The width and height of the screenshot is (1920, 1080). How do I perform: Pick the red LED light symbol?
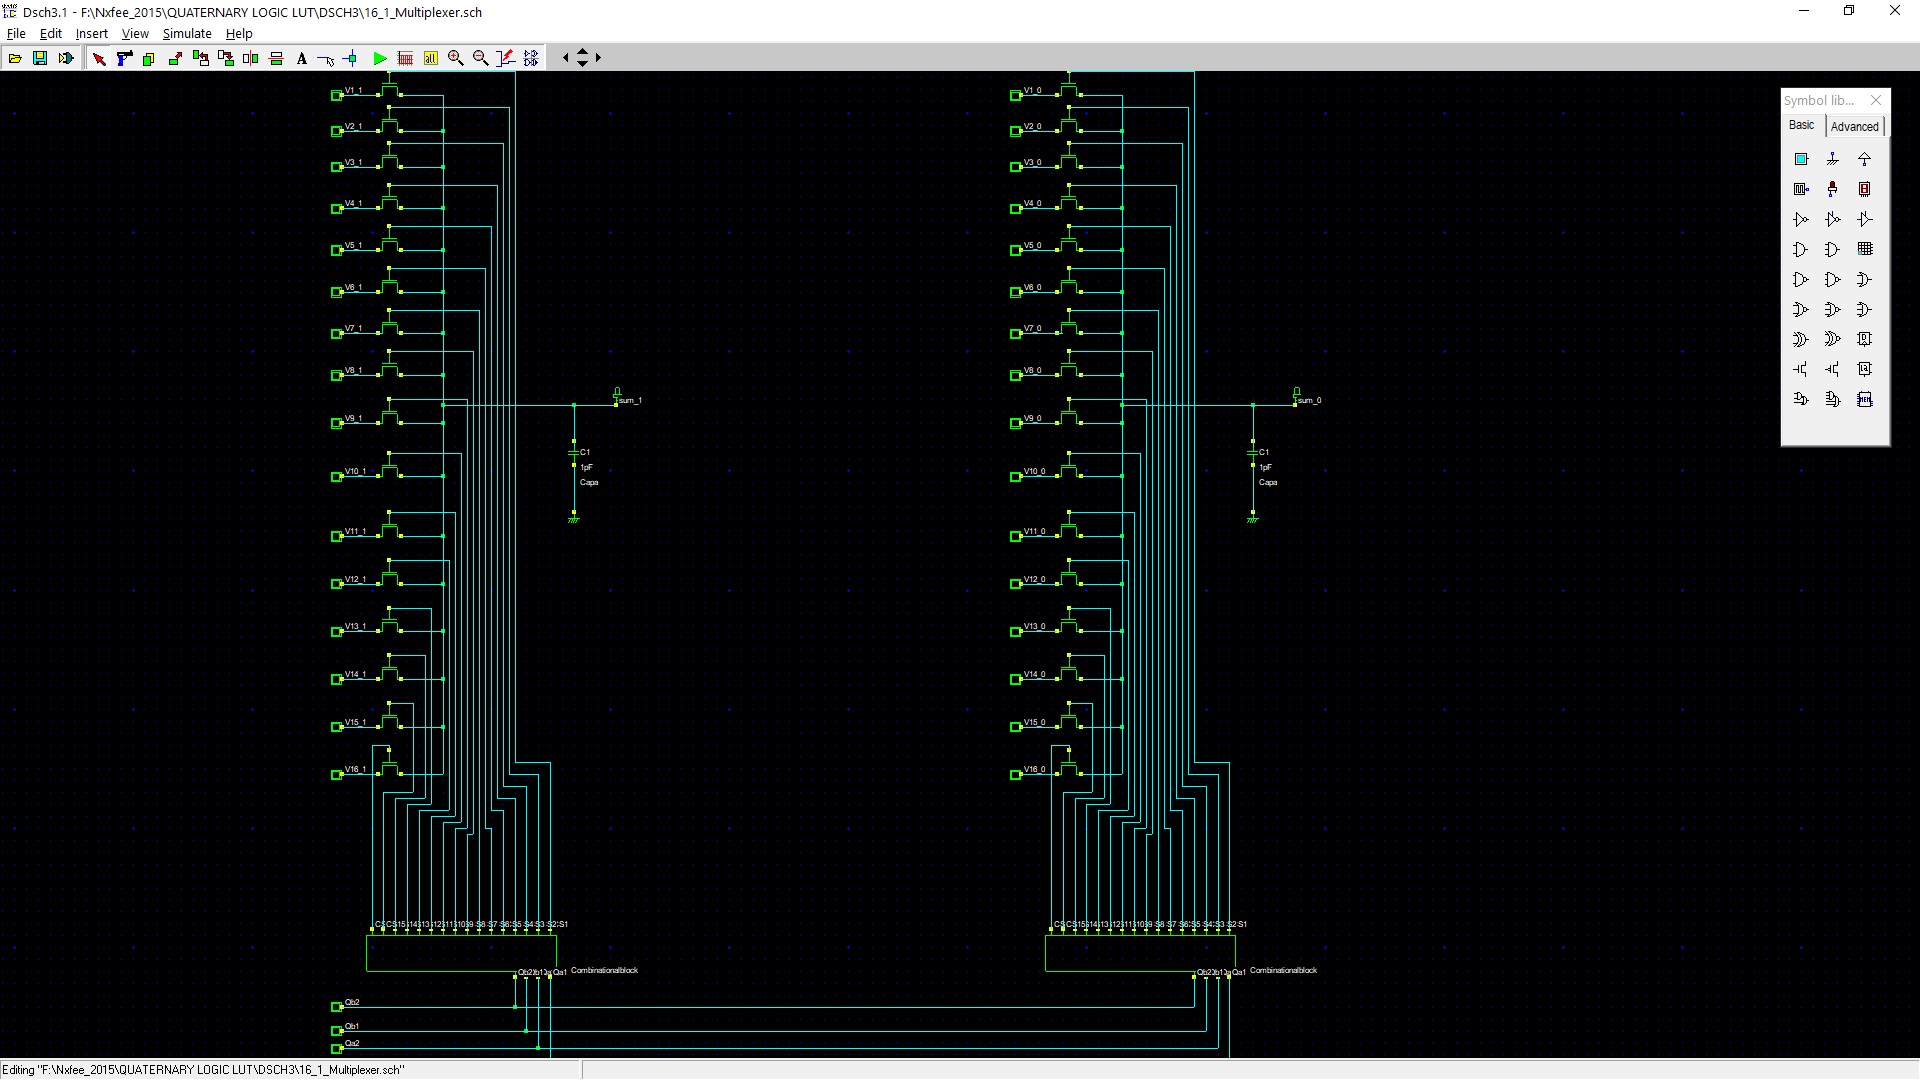(1833, 189)
